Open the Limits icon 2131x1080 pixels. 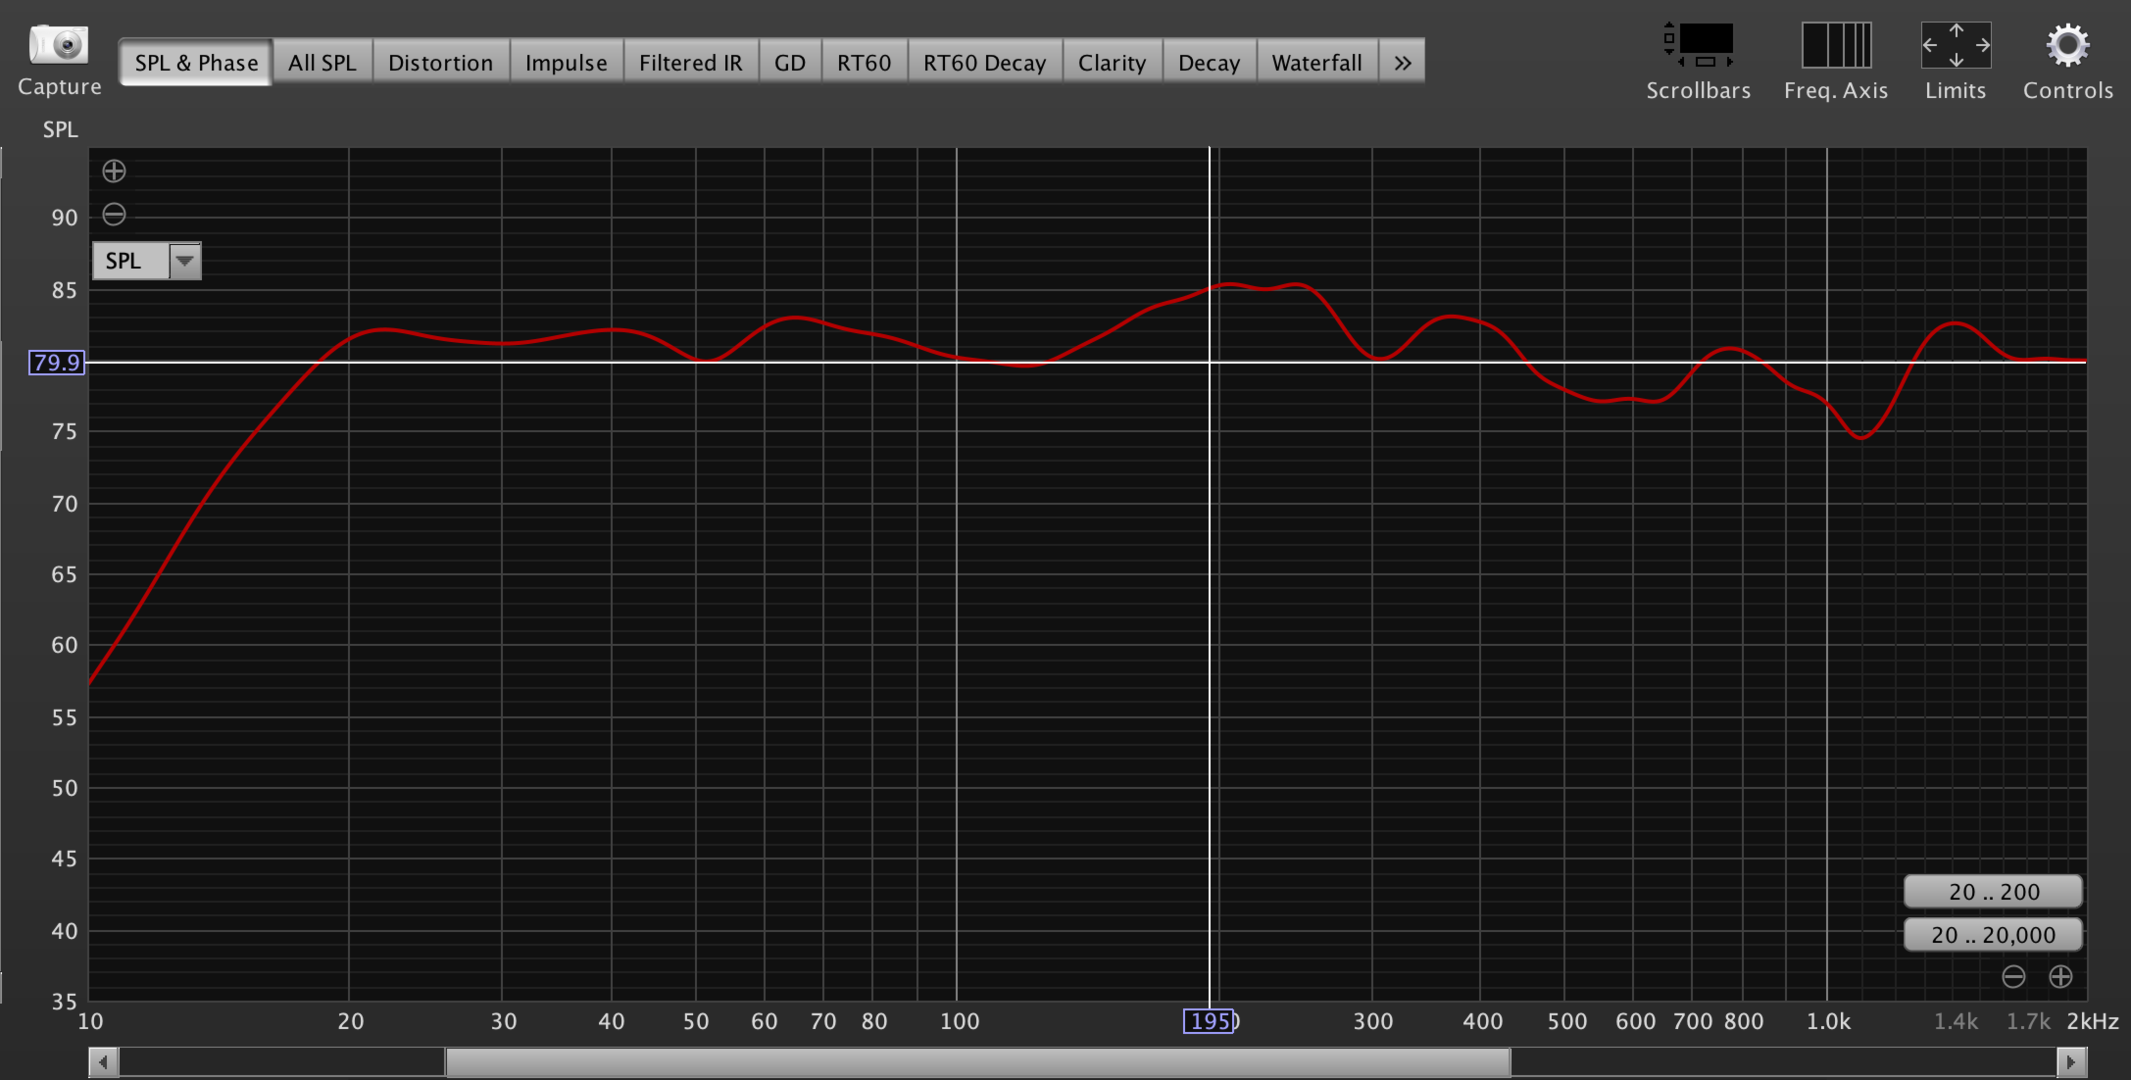pos(1955,45)
